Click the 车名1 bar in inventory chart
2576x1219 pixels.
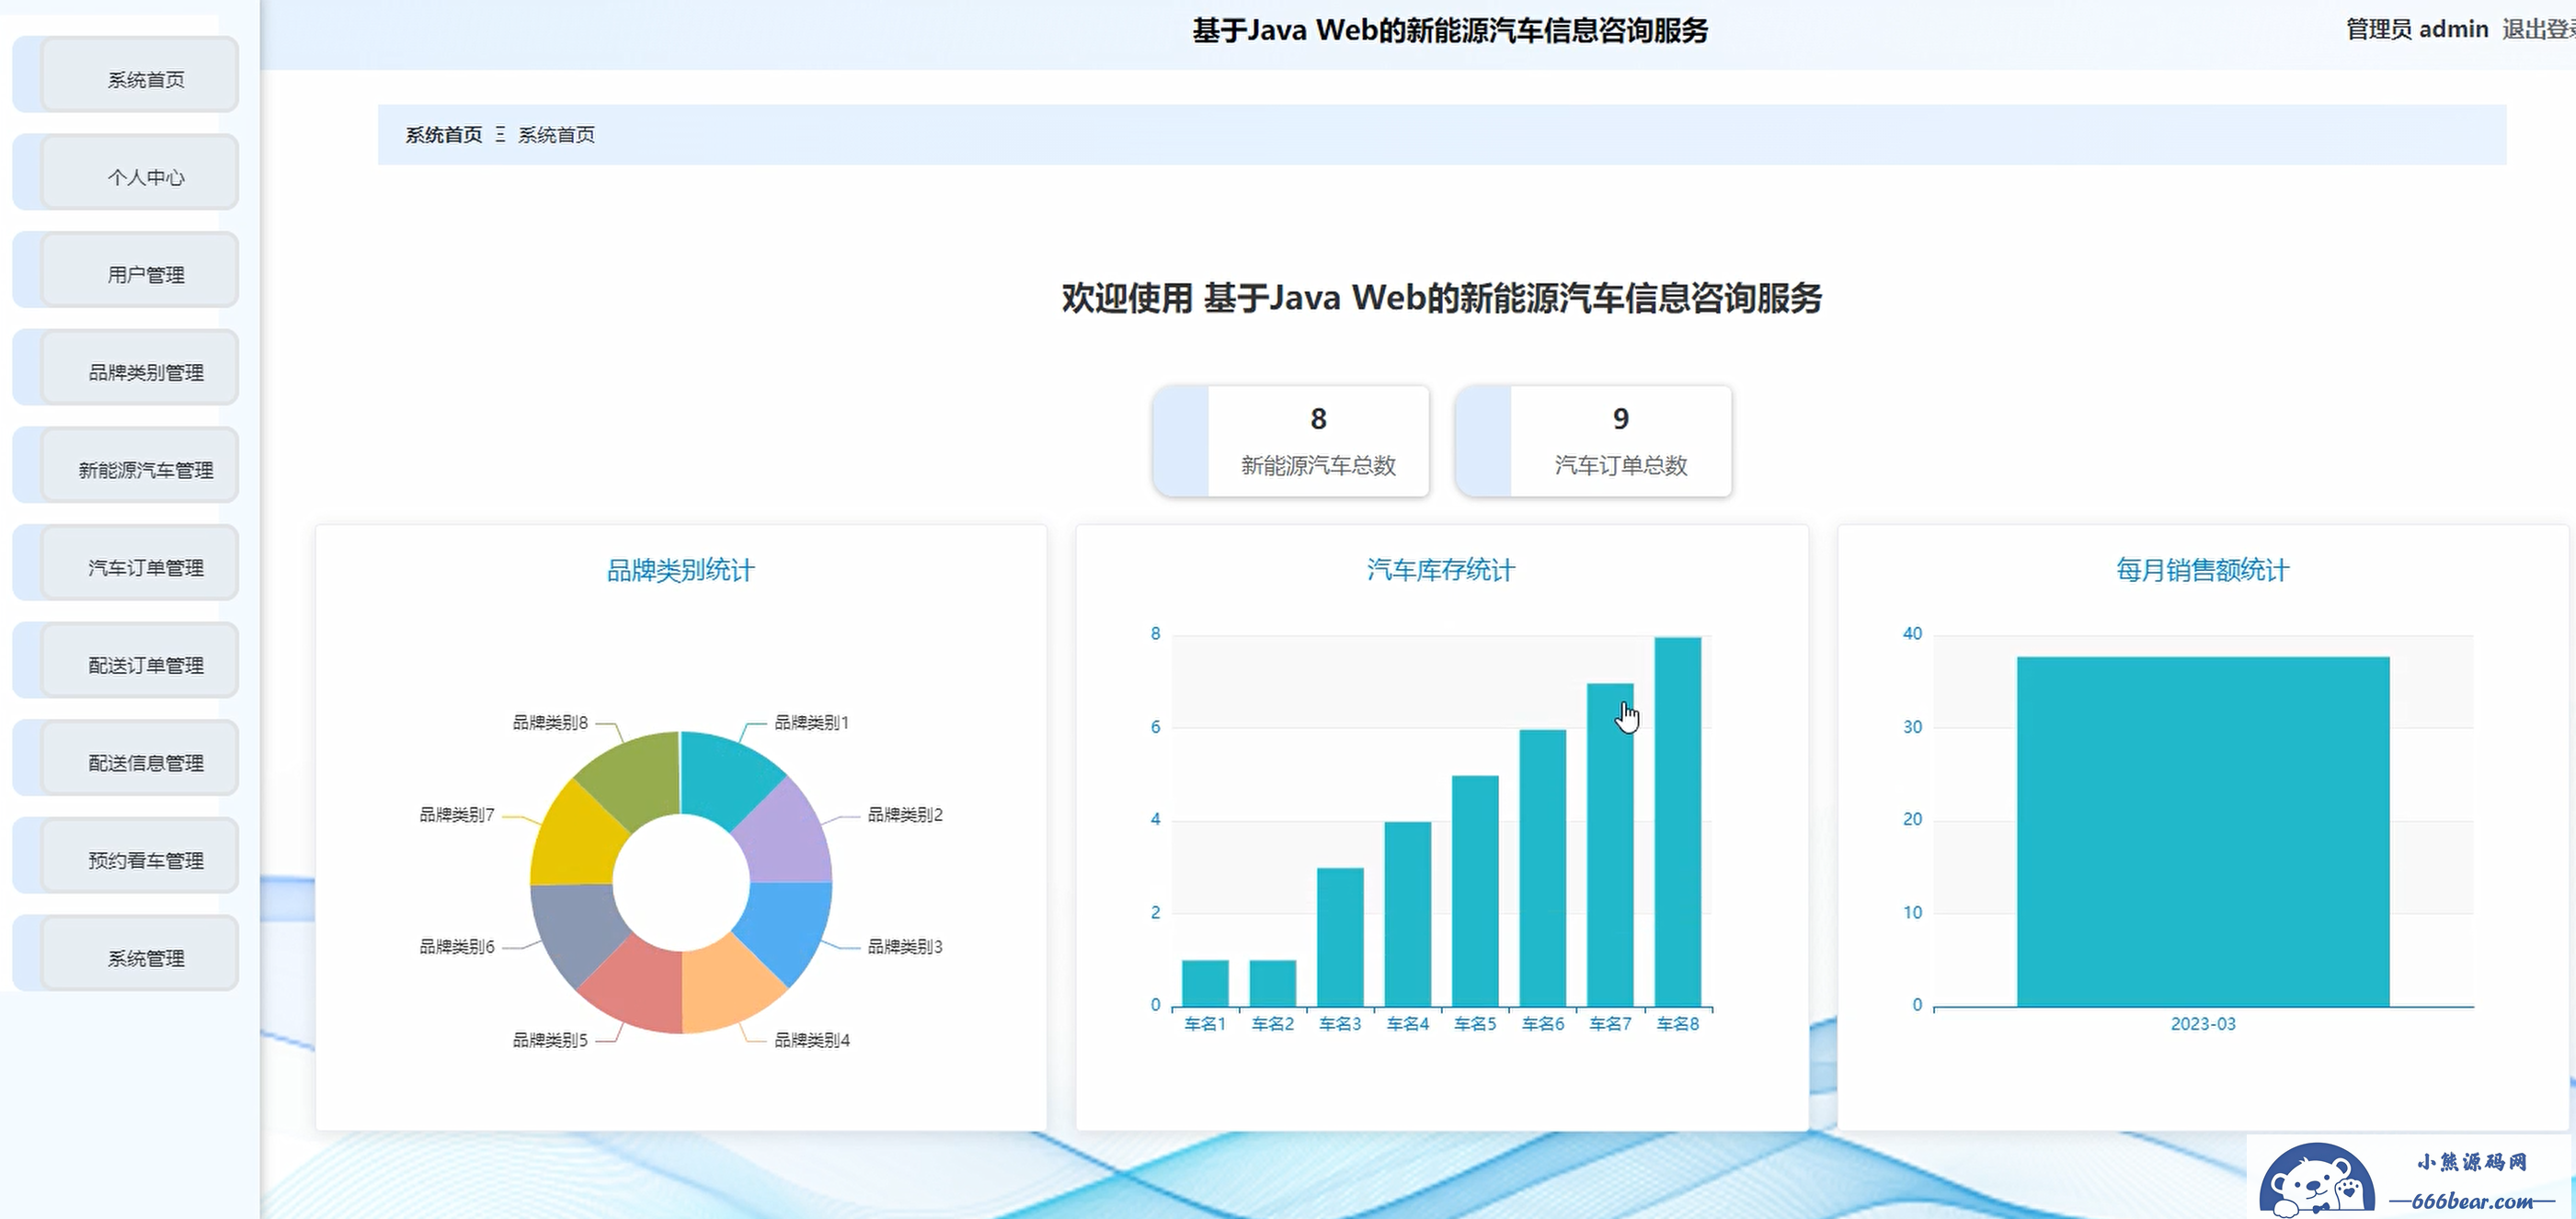click(x=1205, y=983)
